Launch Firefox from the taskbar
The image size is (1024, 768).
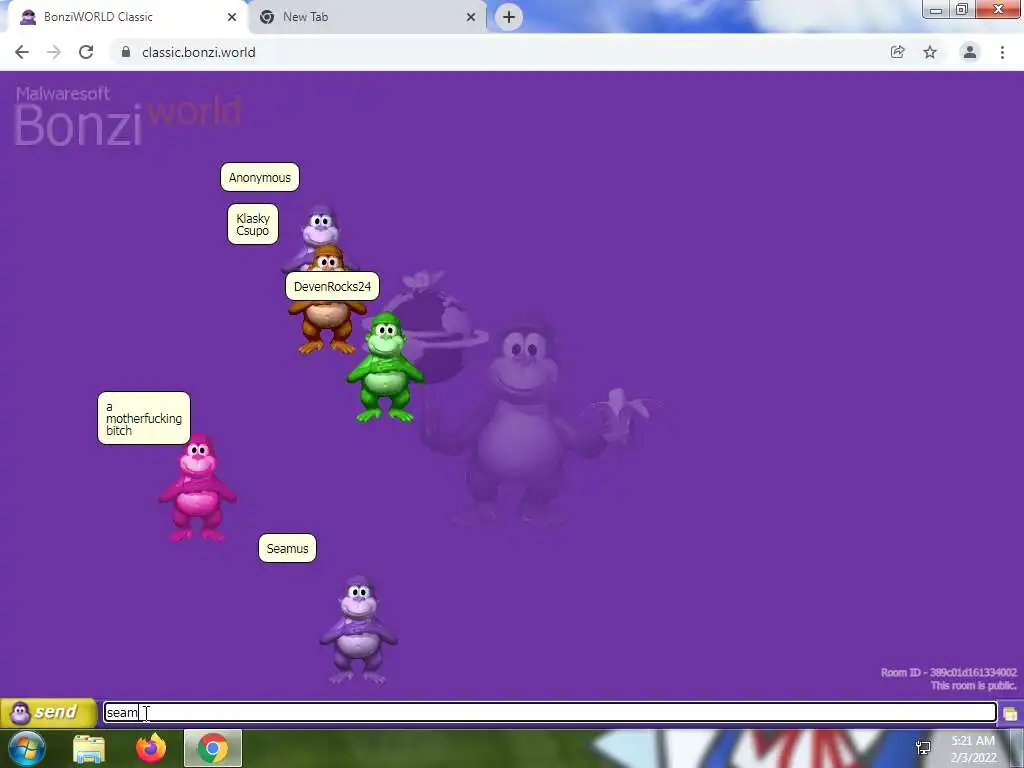click(151, 748)
